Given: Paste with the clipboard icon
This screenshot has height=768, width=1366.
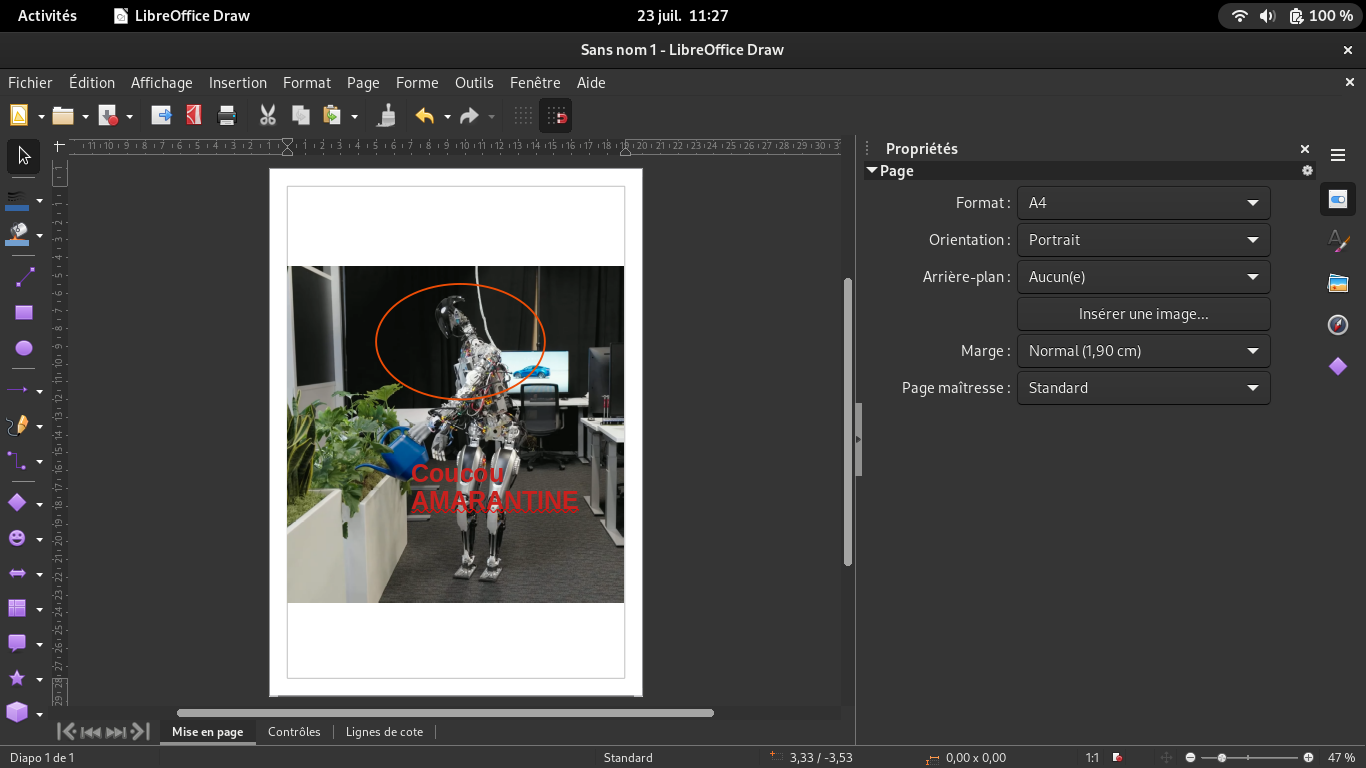Looking at the screenshot, I should point(332,116).
